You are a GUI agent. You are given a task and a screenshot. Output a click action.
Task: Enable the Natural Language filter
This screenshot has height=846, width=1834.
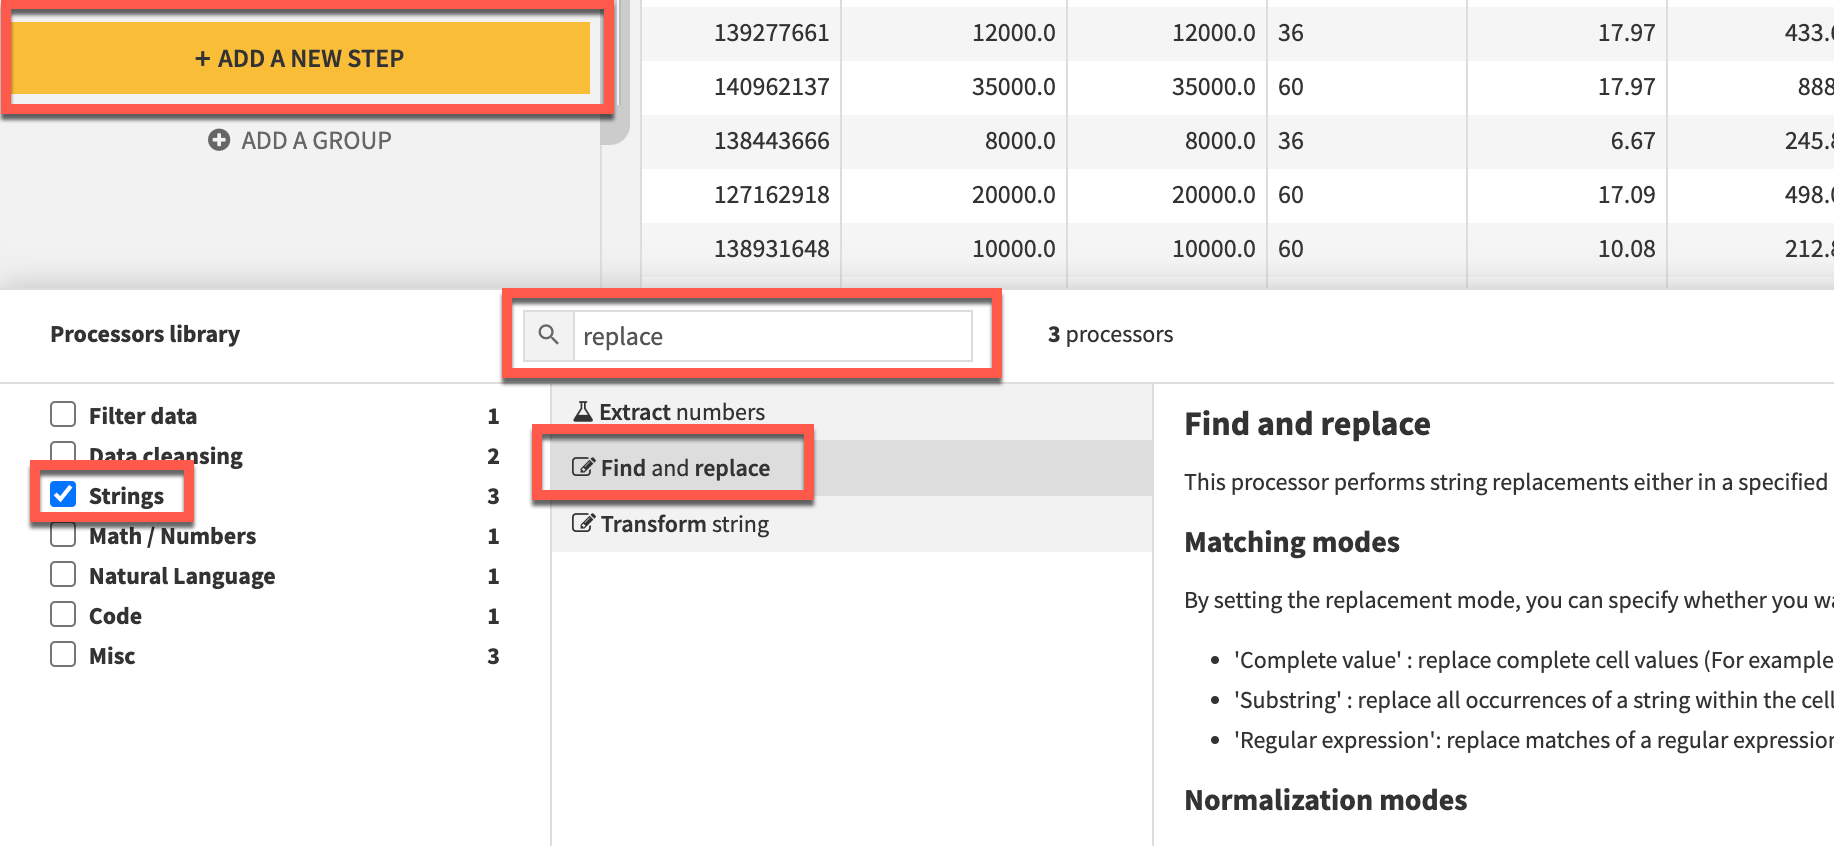[x=63, y=575]
